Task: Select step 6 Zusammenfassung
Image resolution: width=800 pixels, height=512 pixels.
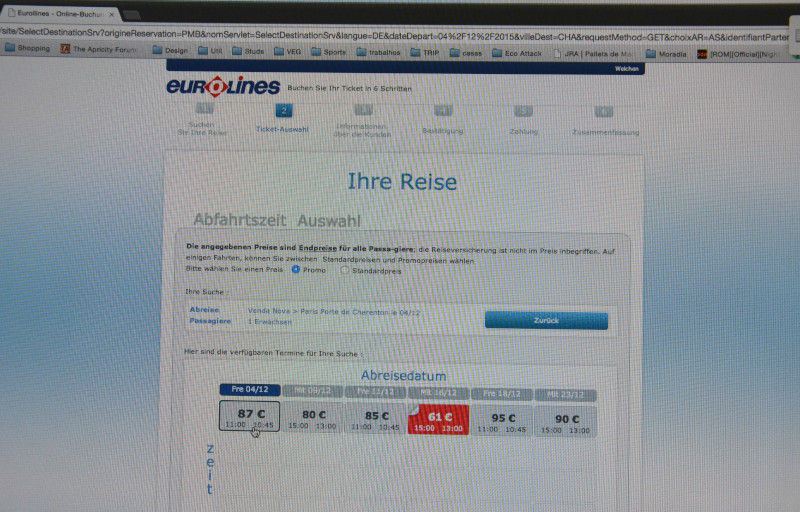Action: 605,122
